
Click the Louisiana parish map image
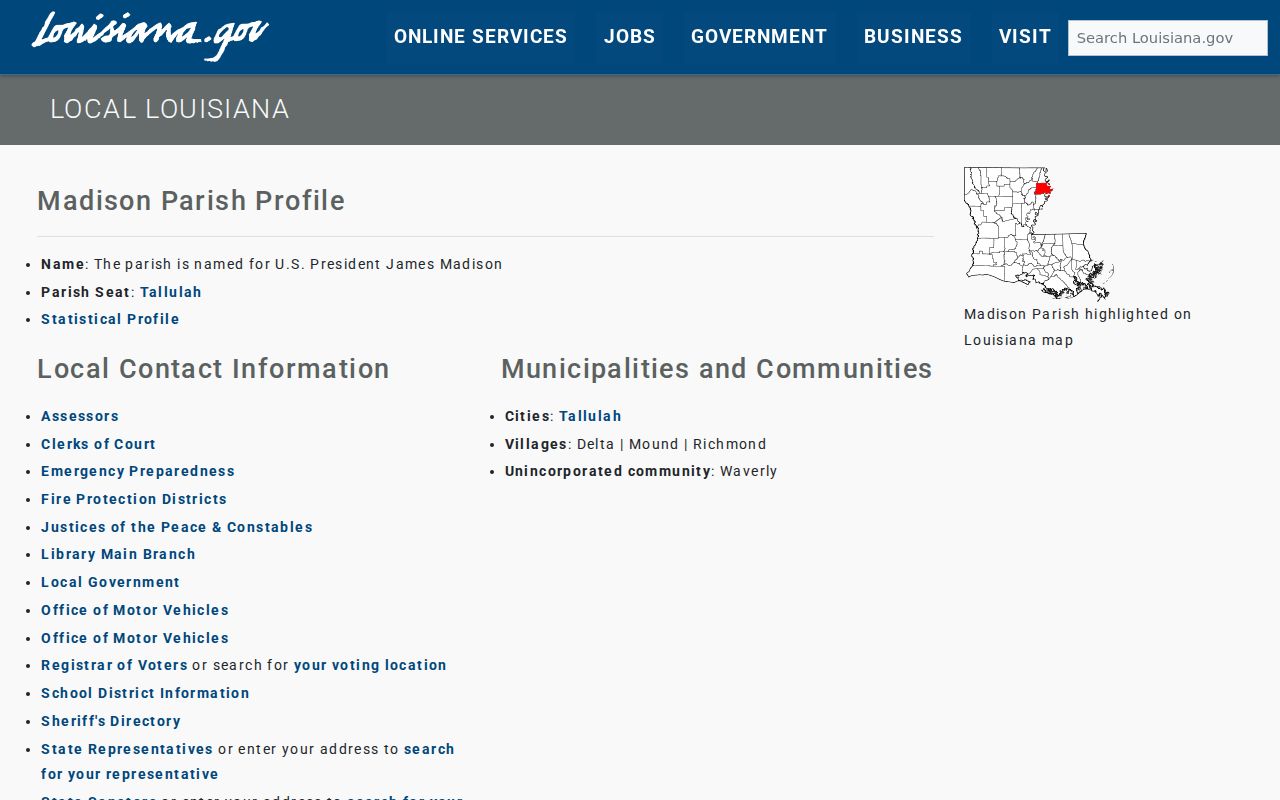1039,234
